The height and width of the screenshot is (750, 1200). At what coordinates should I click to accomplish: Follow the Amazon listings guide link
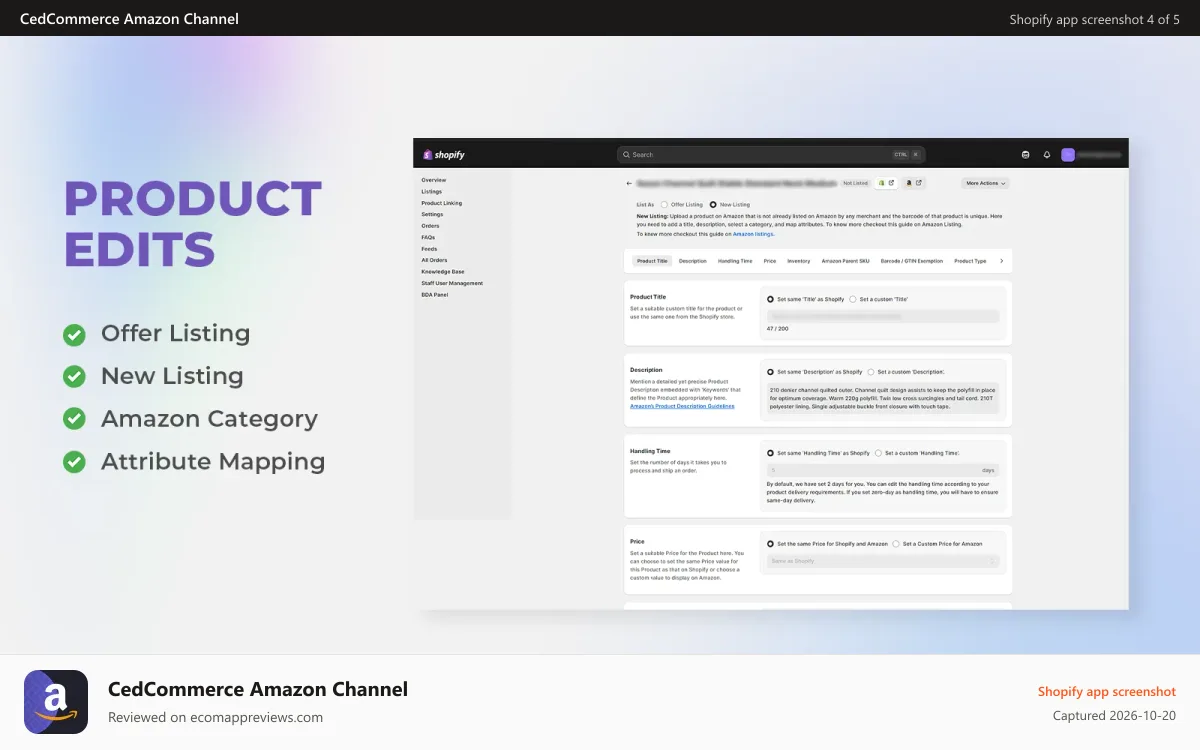[753, 234]
